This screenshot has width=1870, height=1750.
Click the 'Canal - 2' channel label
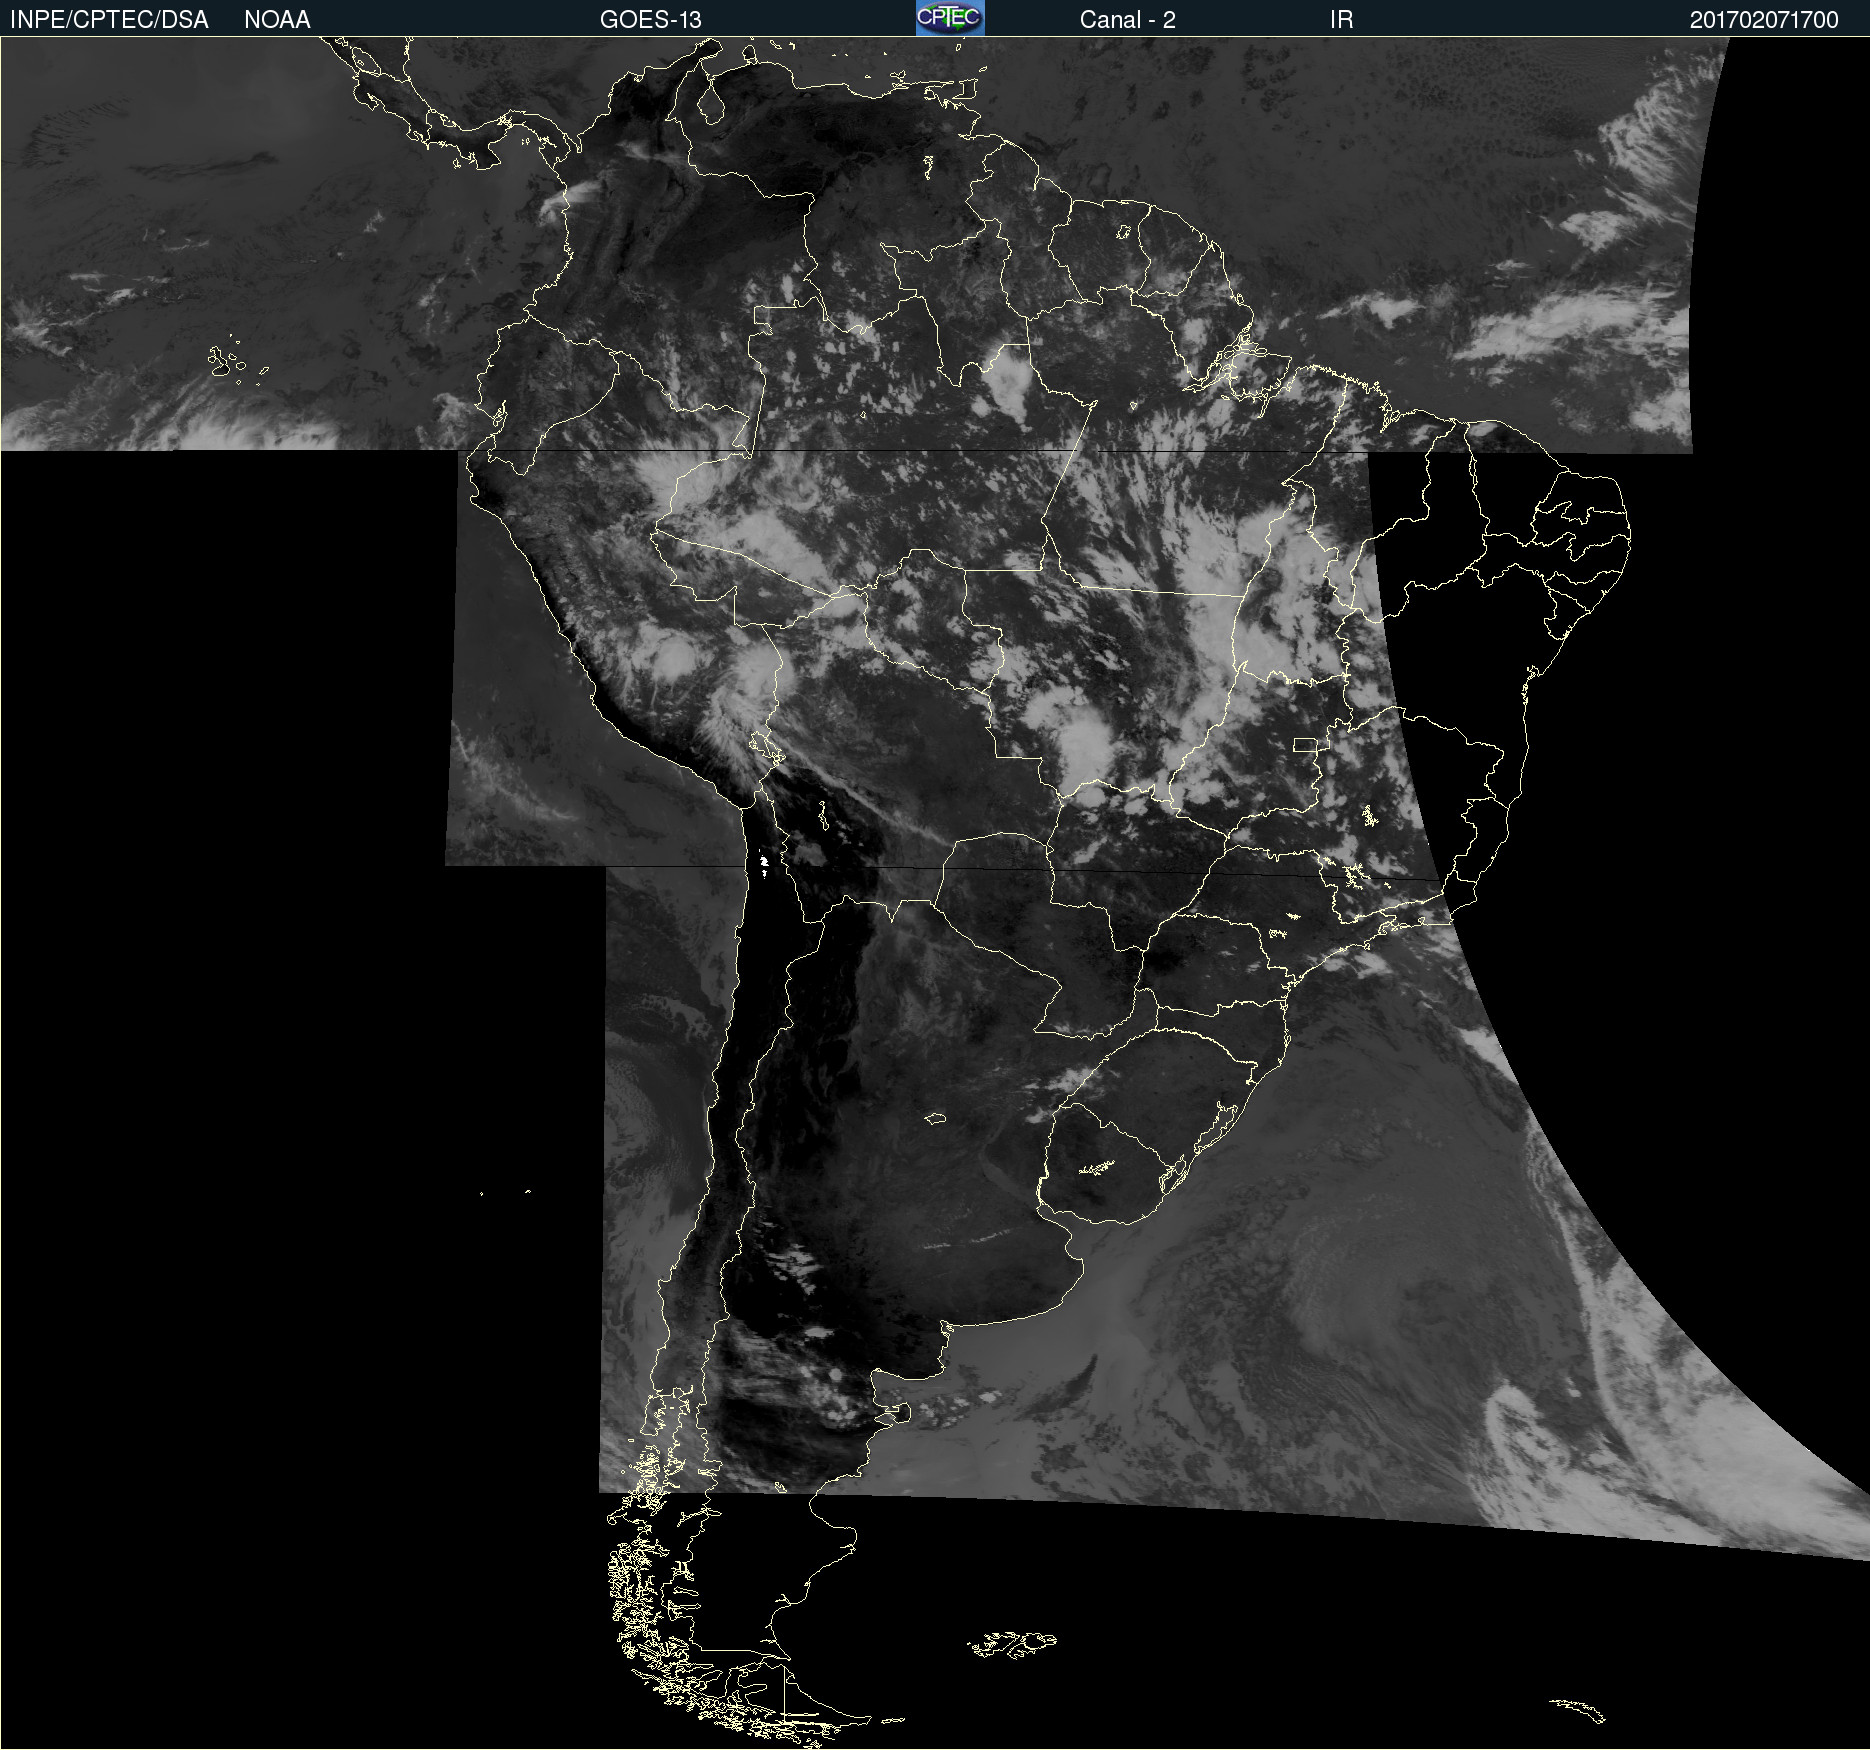1127,20
